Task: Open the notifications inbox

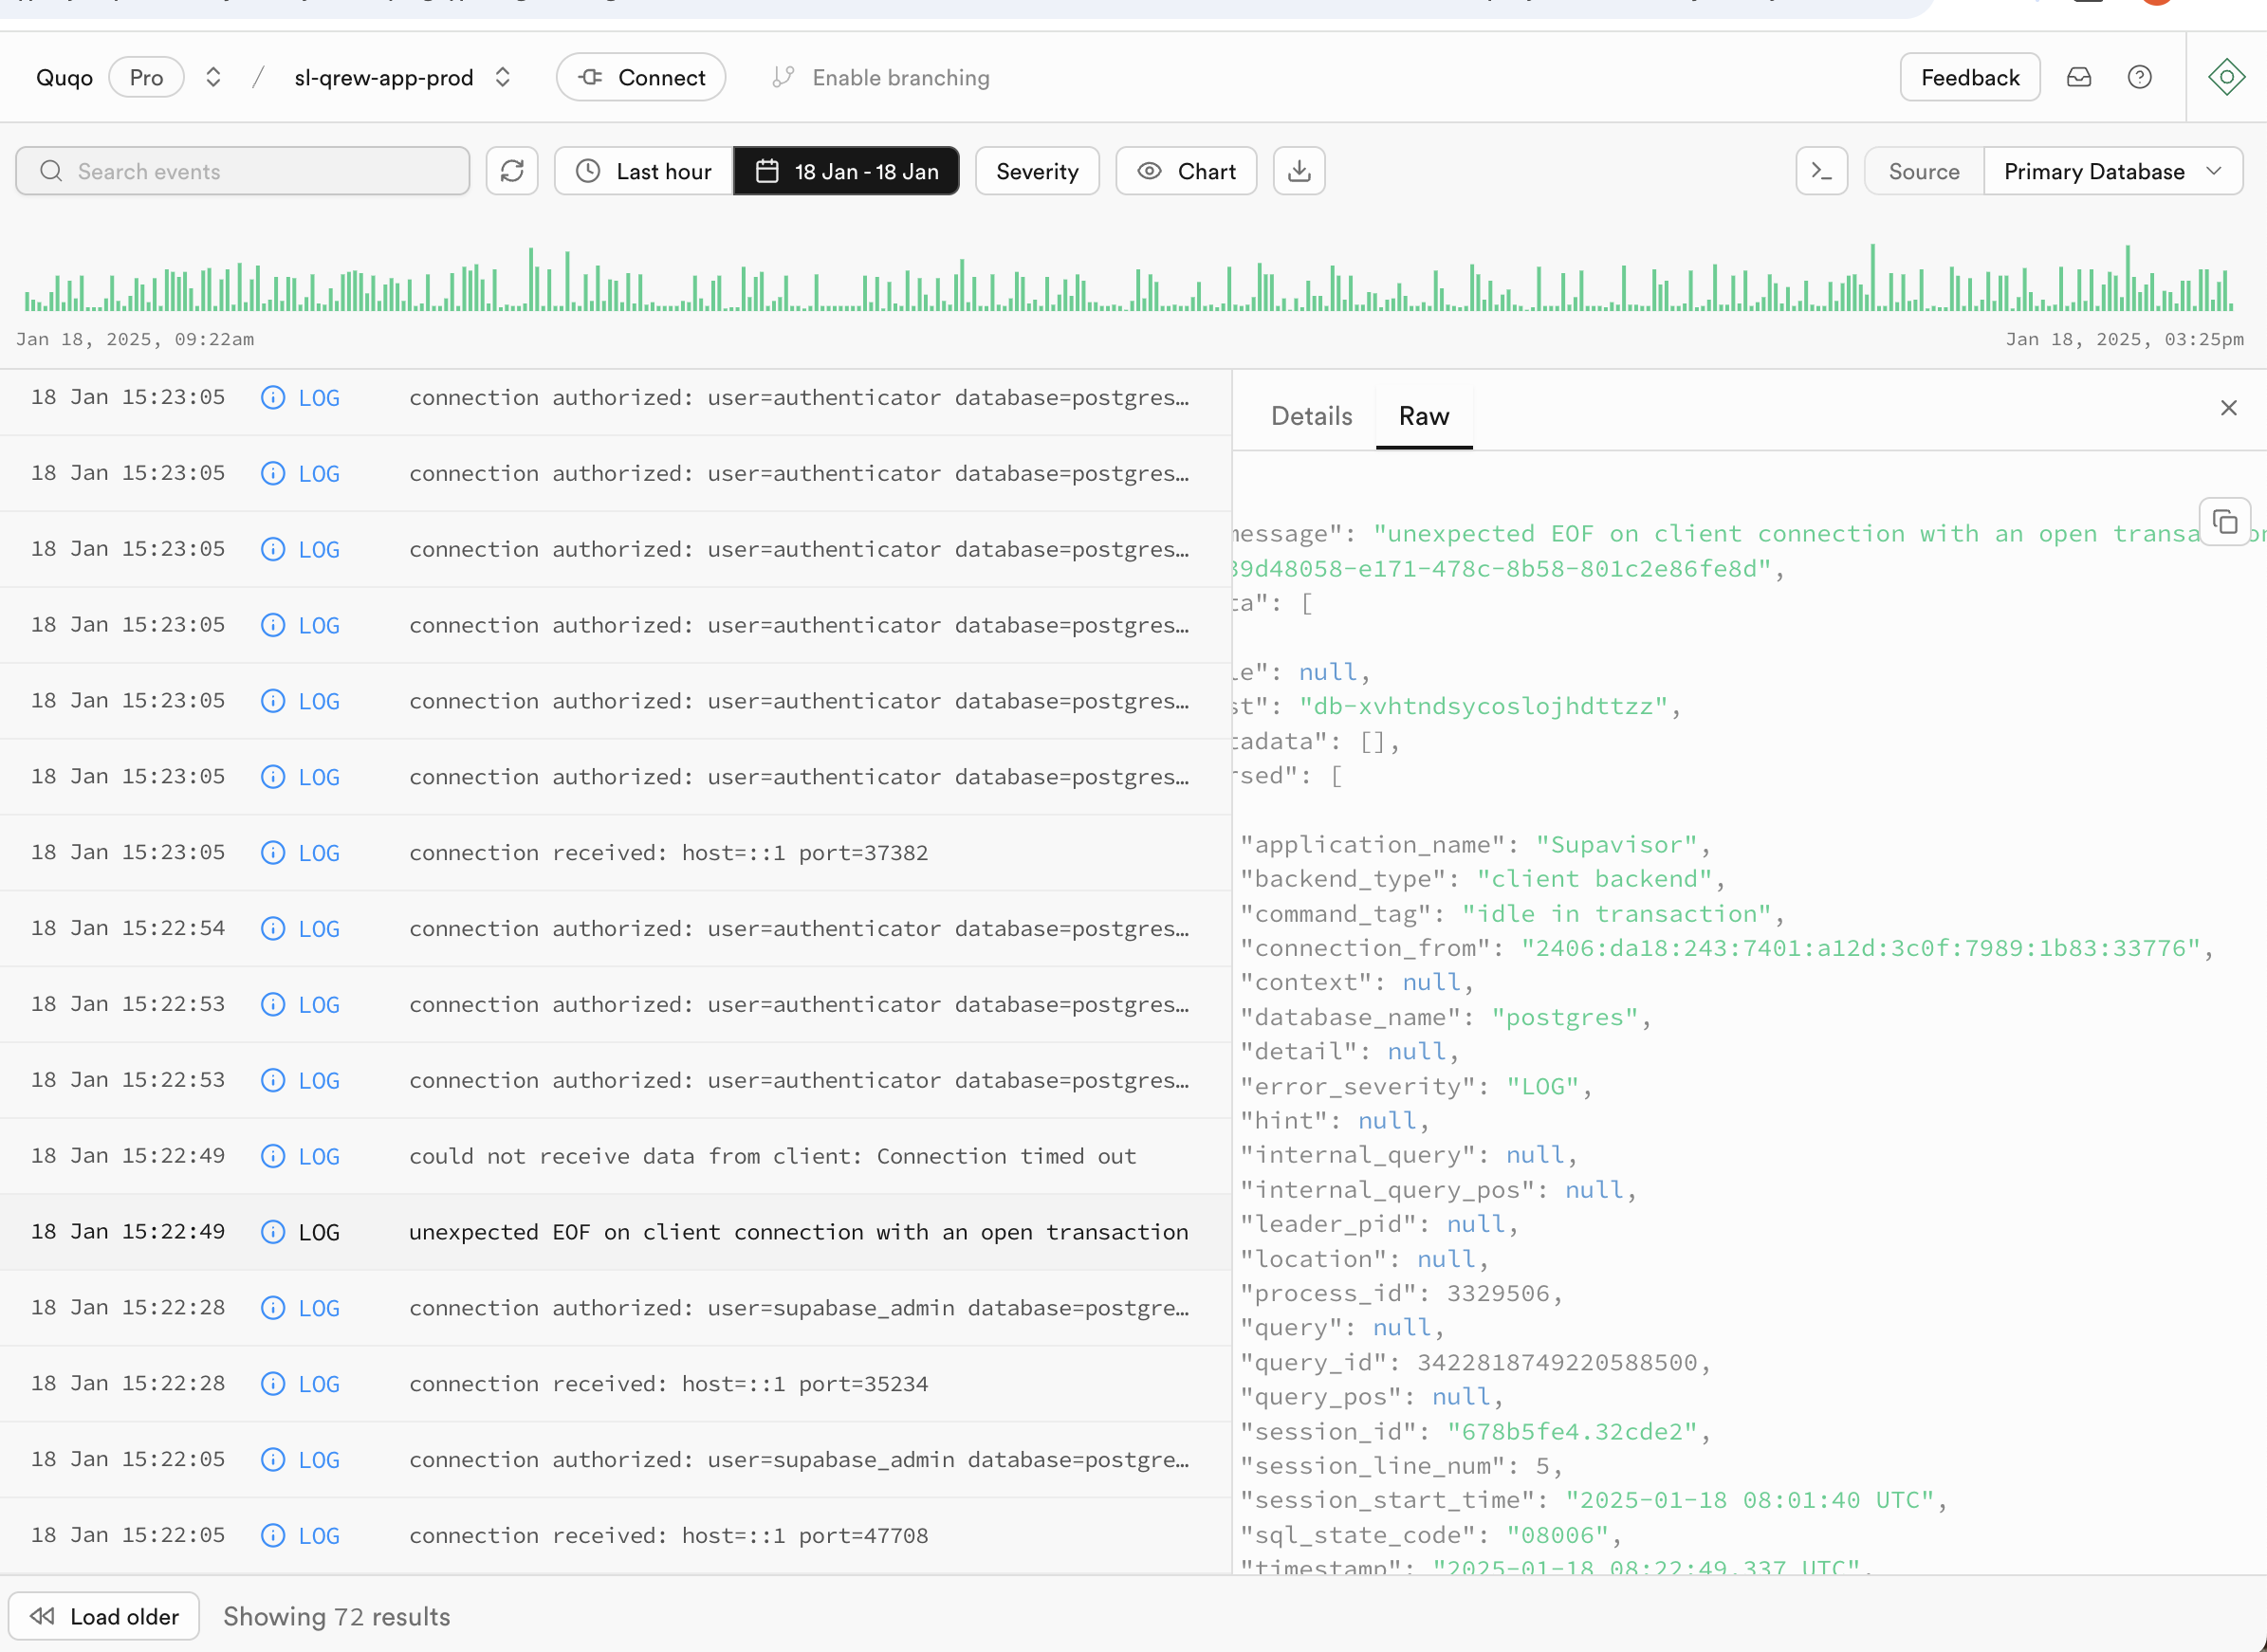Action: pyautogui.click(x=2079, y=77)
